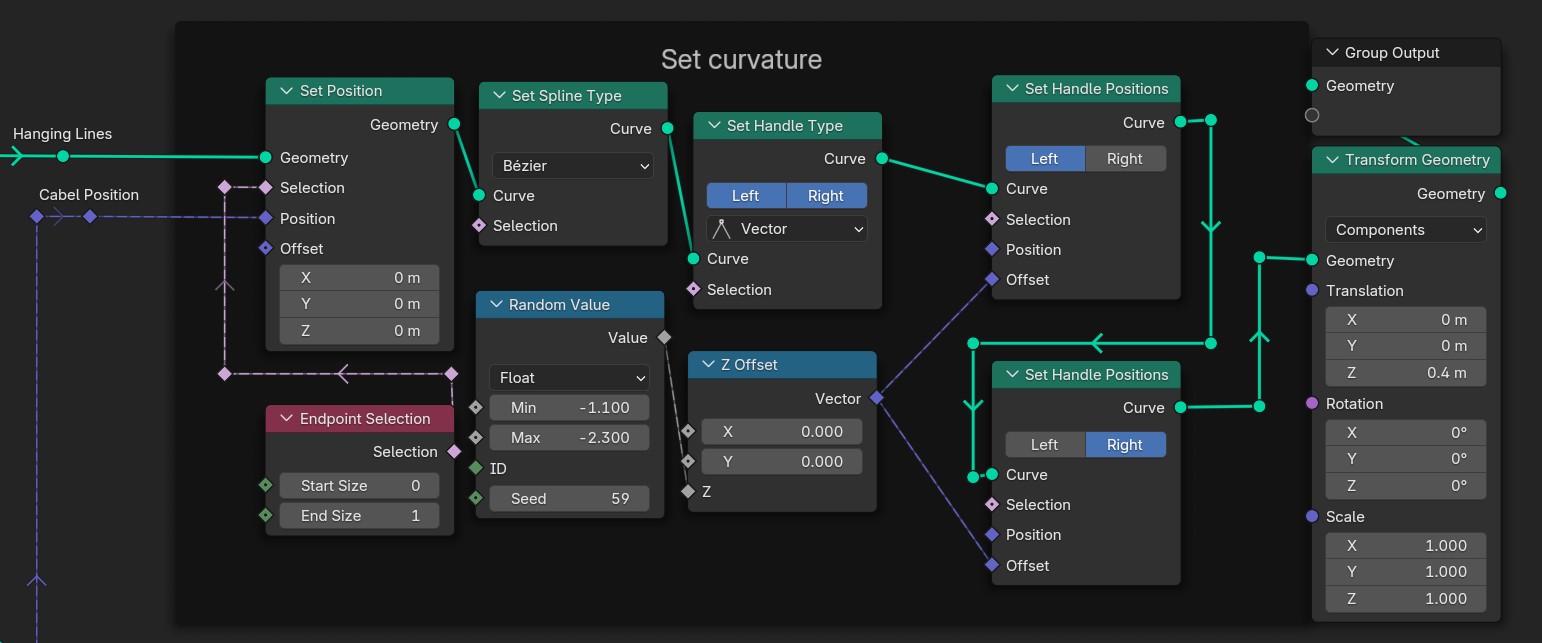Open the Bézier spline type dropdown
Viewport: 1542px width, 643px height.
(x=572, y=166)
